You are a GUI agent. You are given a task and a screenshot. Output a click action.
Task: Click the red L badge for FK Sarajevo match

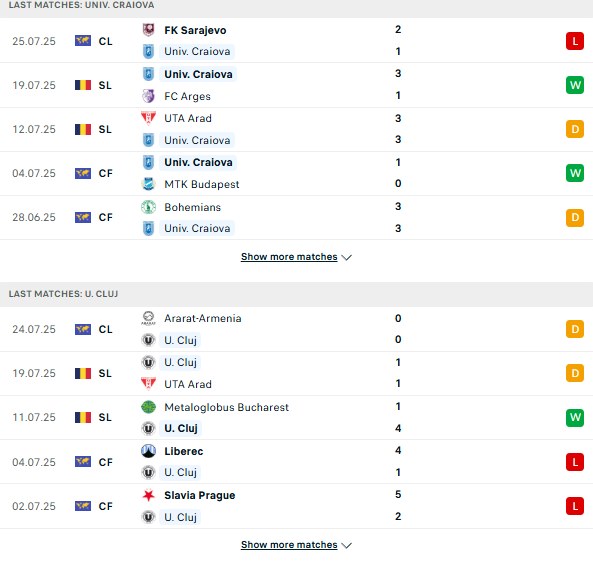coord(575,41)
